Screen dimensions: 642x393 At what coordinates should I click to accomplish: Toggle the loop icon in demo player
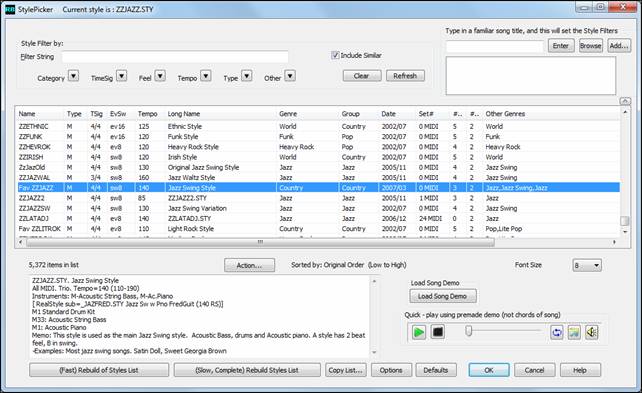[557, 332]
